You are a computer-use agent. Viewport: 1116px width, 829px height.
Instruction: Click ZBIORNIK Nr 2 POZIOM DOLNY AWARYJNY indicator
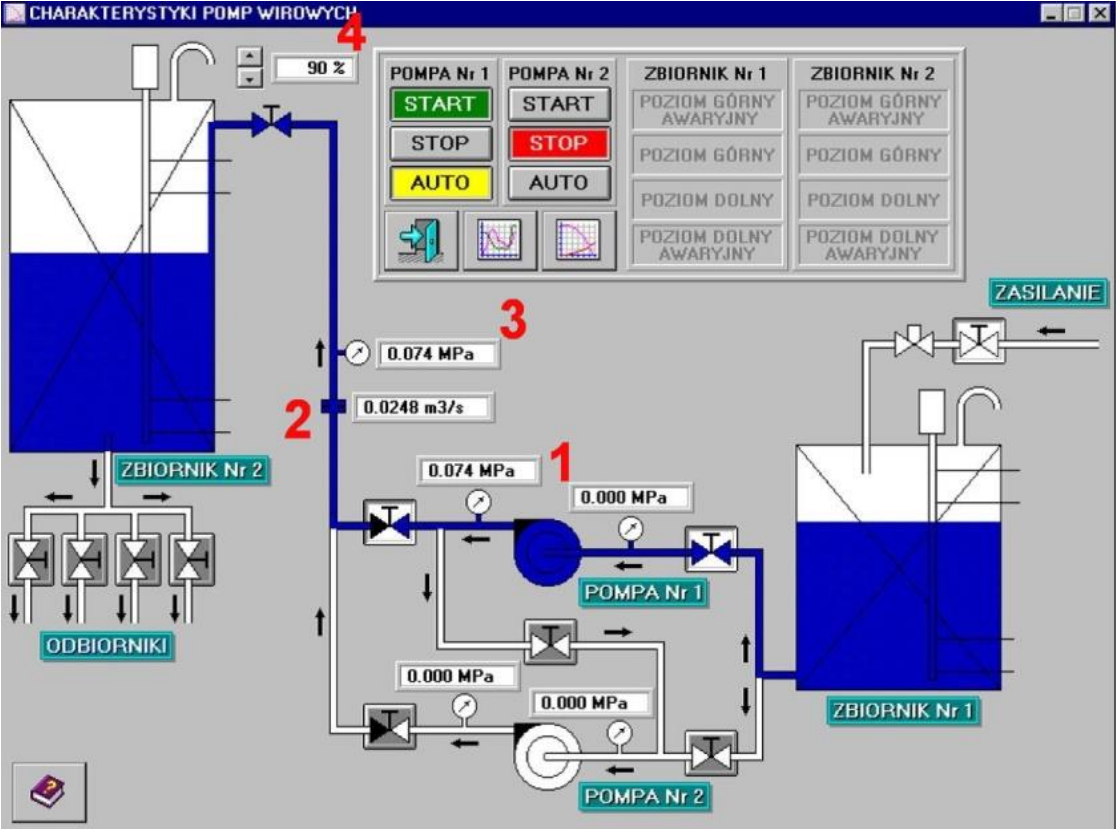(x=873, y=245)
